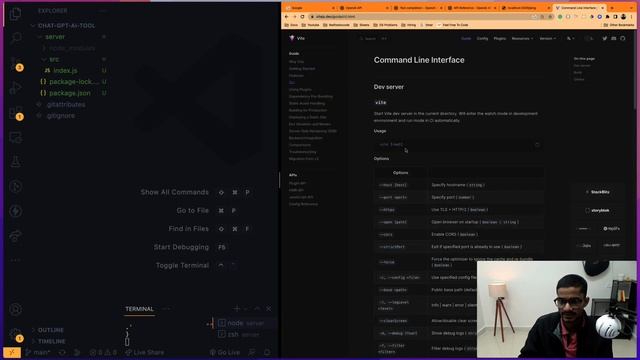Open the Youtube bookmarks folder
The width and height of the screenshot is (640, 360).
311,25
